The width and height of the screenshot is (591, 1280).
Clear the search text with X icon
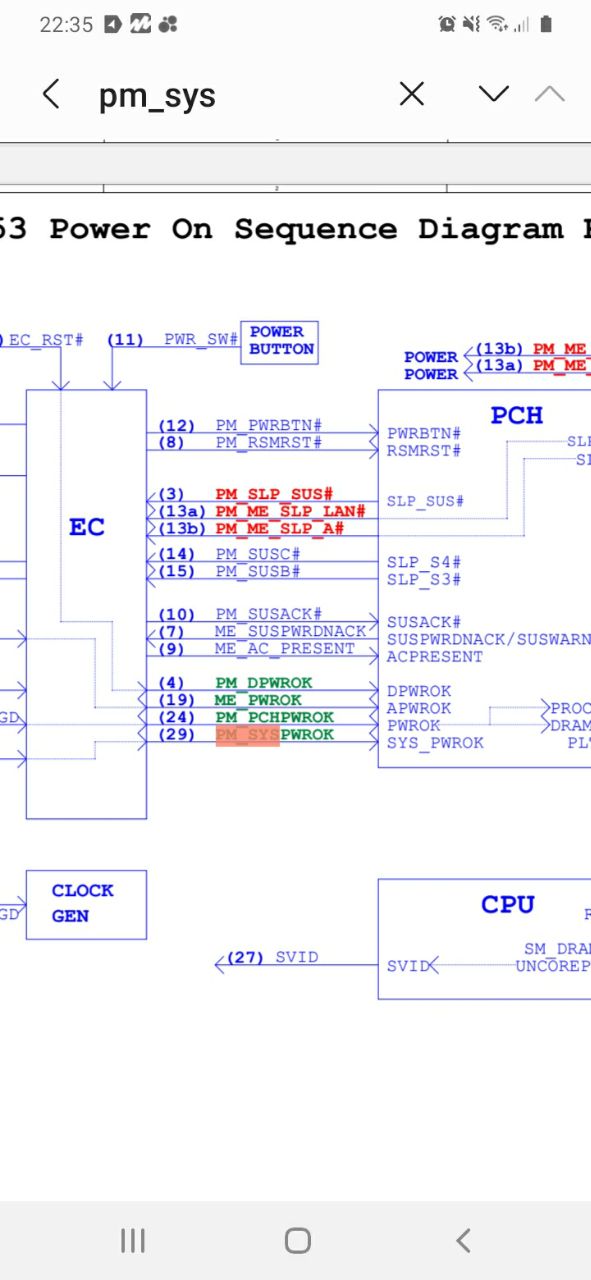[412, 95]
